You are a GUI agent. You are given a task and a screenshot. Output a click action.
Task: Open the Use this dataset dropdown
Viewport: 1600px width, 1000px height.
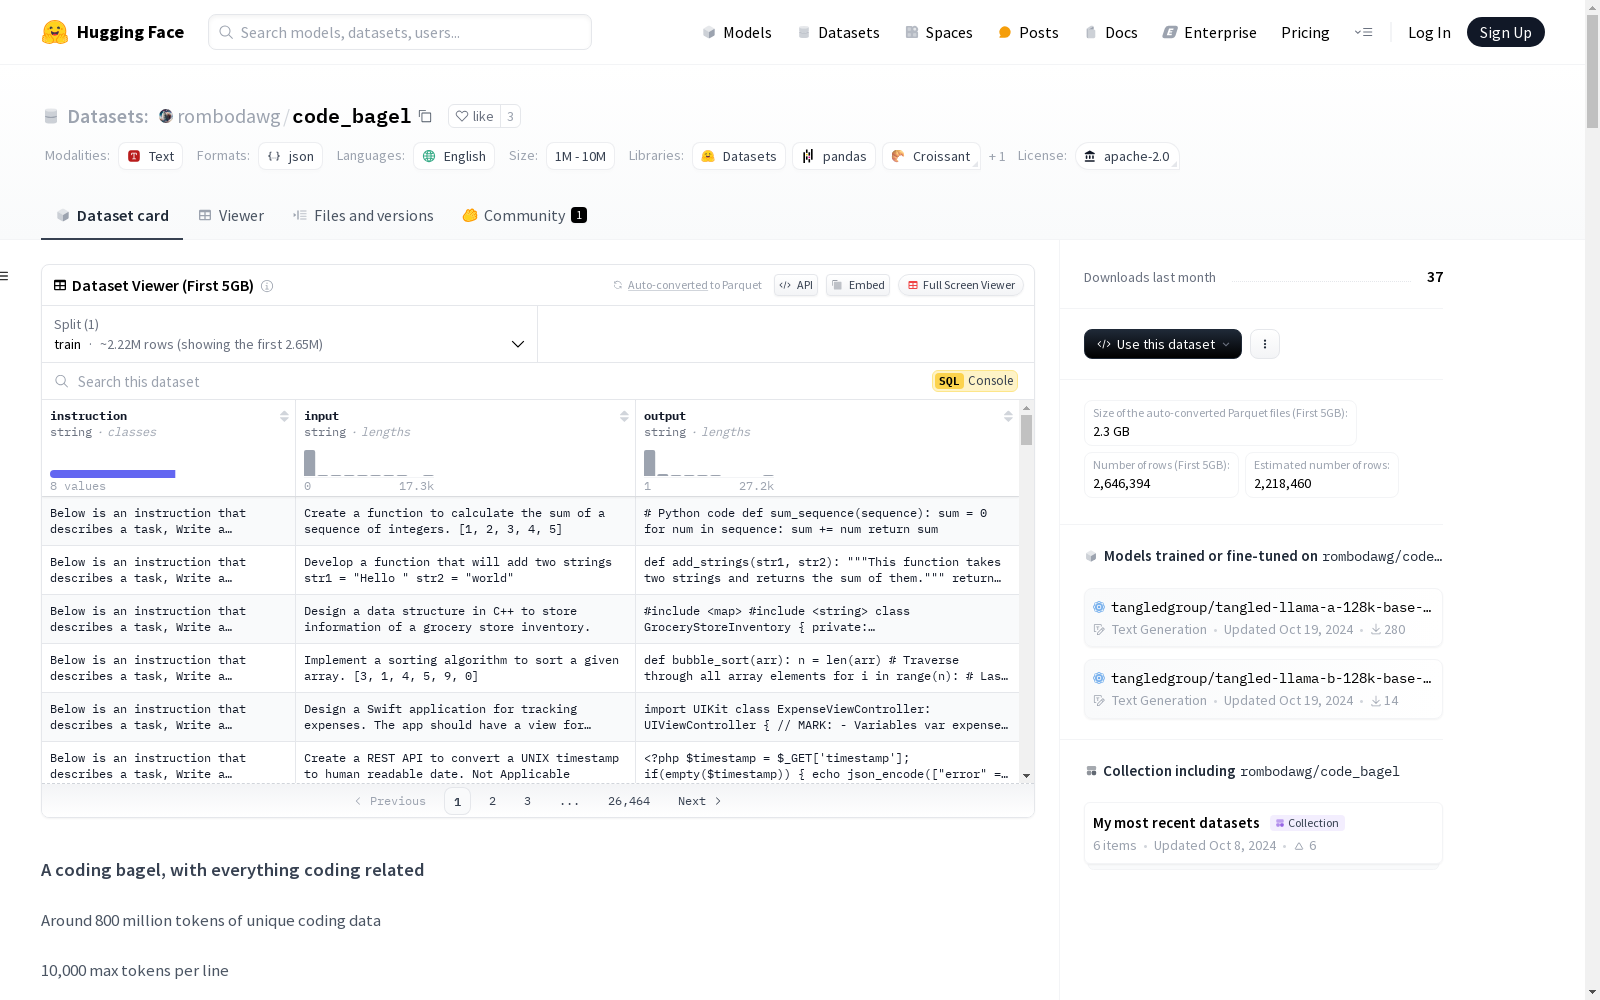[x=1163, y=344]
